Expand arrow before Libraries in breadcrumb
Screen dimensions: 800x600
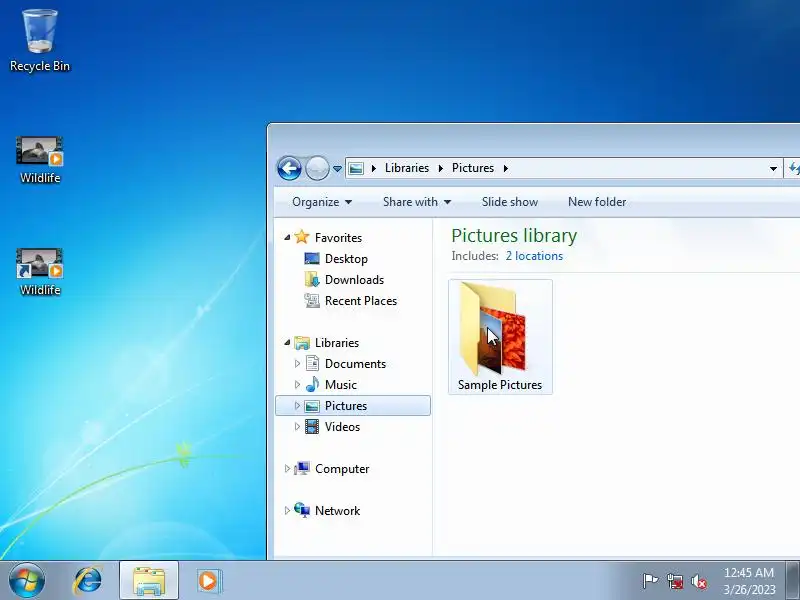pos(374,168)
